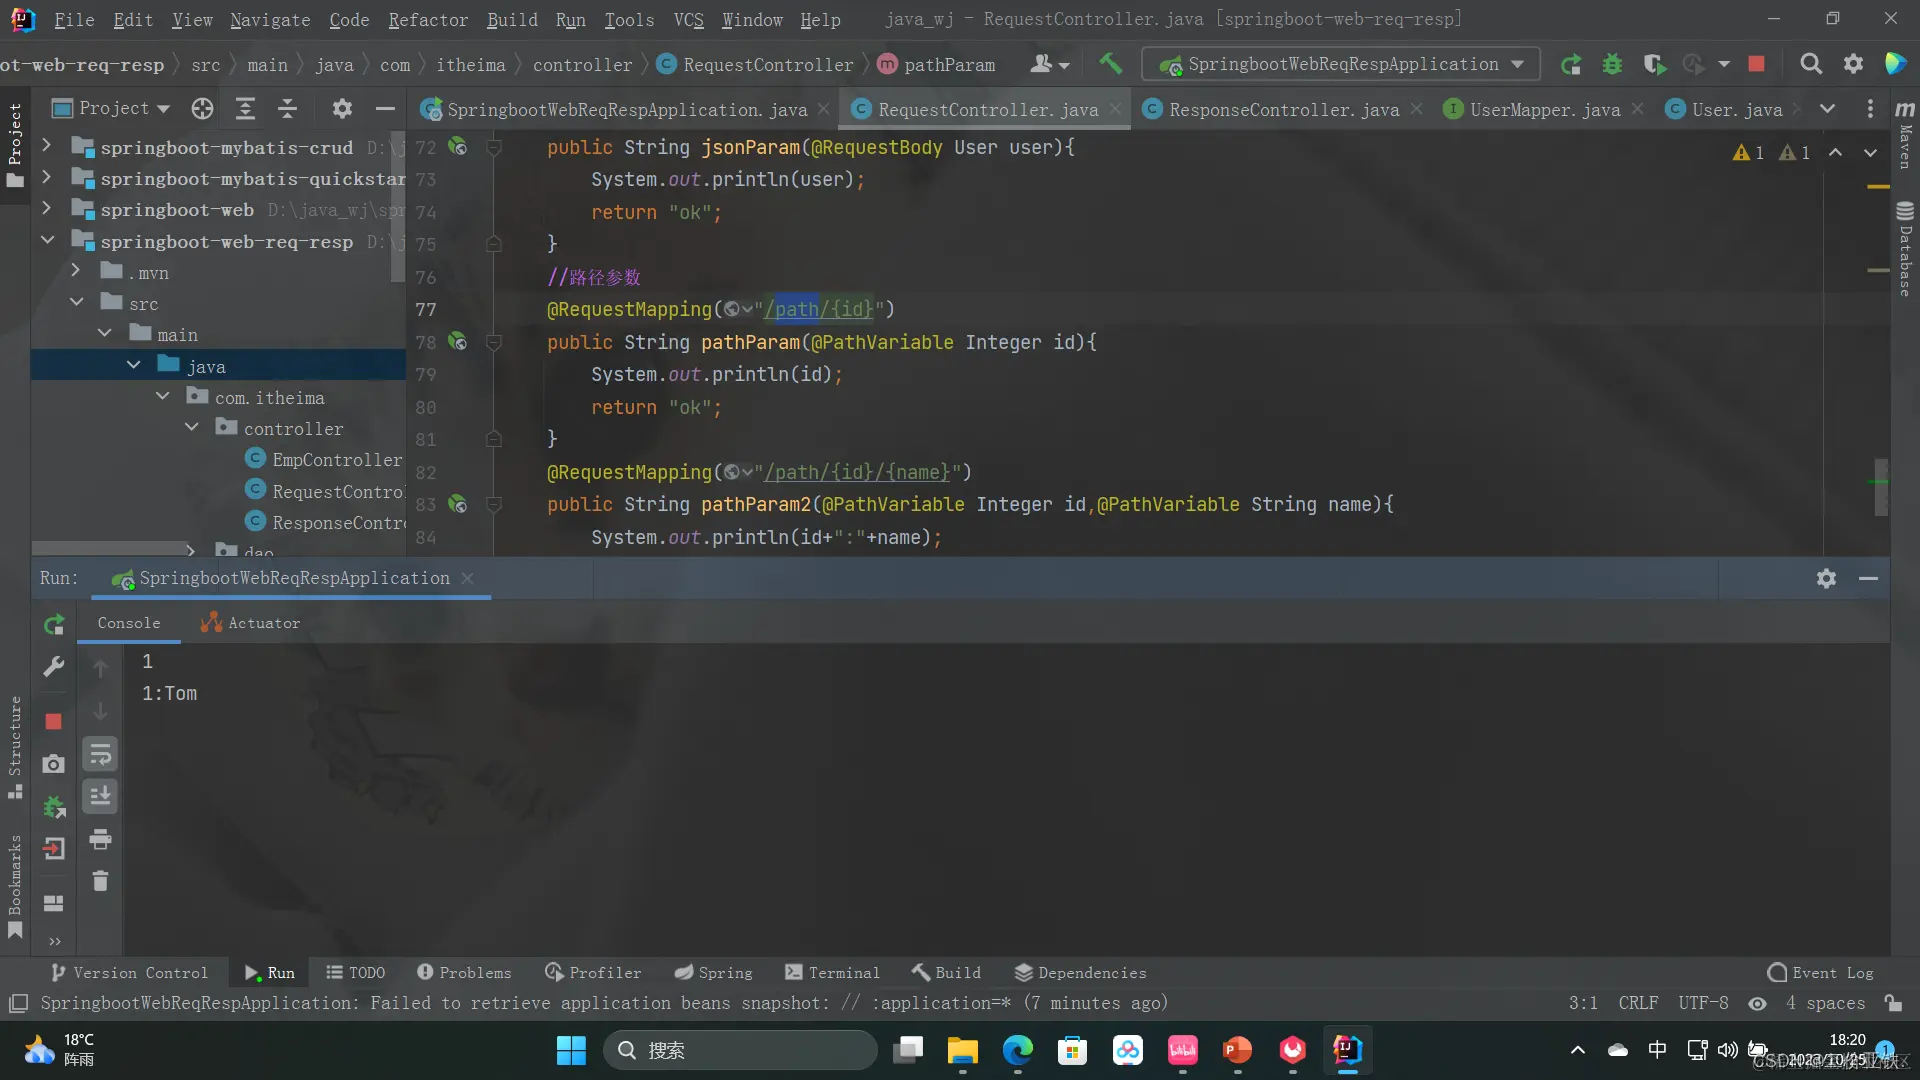Image resolution: width=1920 pixels, height=1080 pixels.
Task: Click the Search Everywhere magnifier icon
Action: (x=1810, y=64)
